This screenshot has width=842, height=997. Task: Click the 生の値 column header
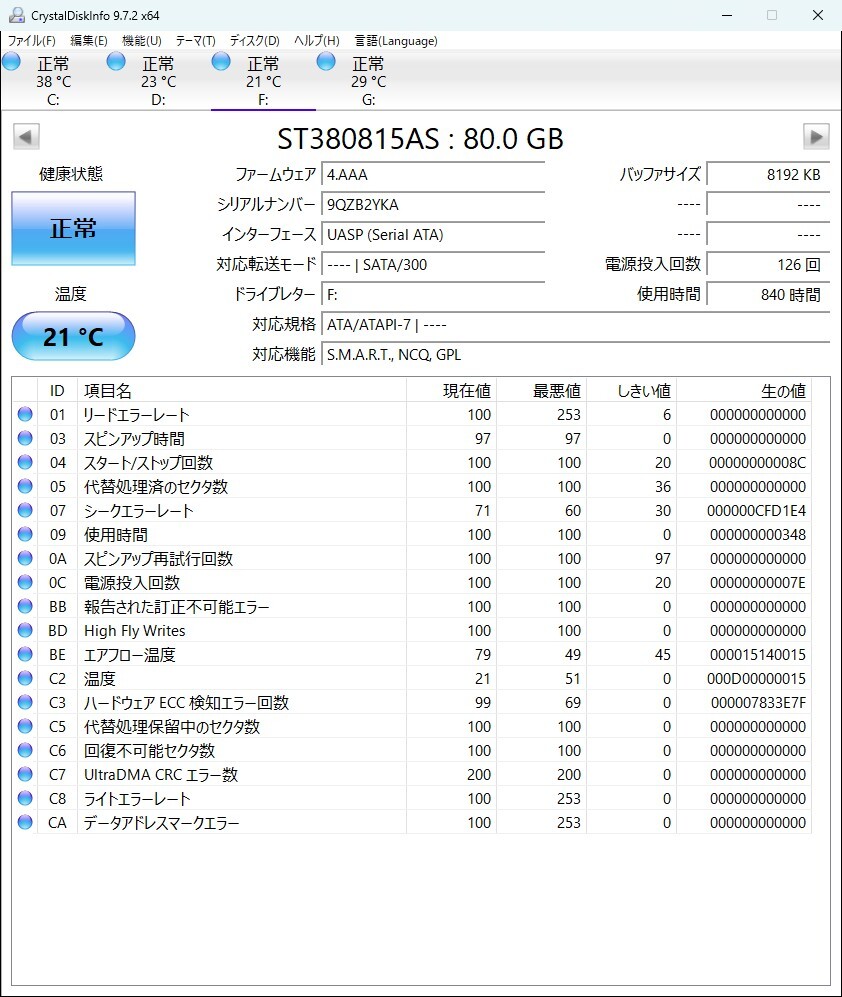click(744, 390)
